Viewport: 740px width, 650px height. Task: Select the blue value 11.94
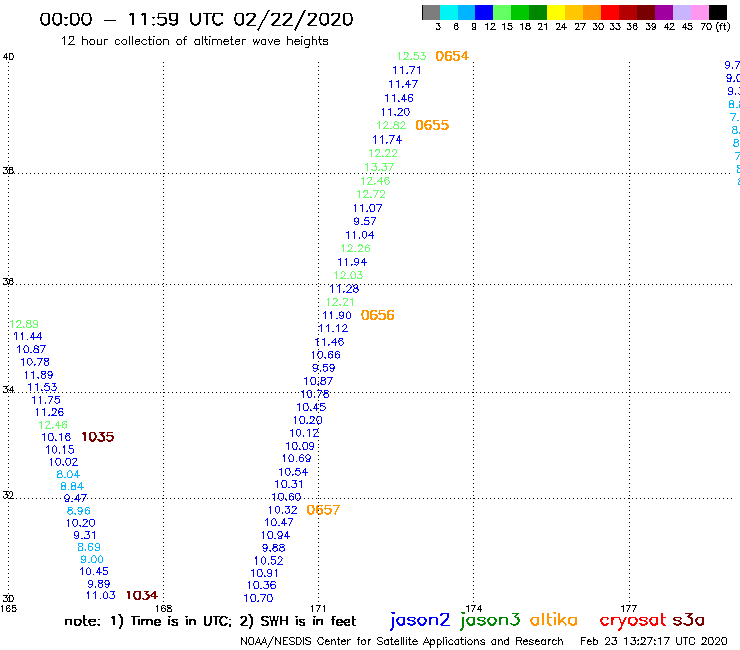[x=352, y=262]
